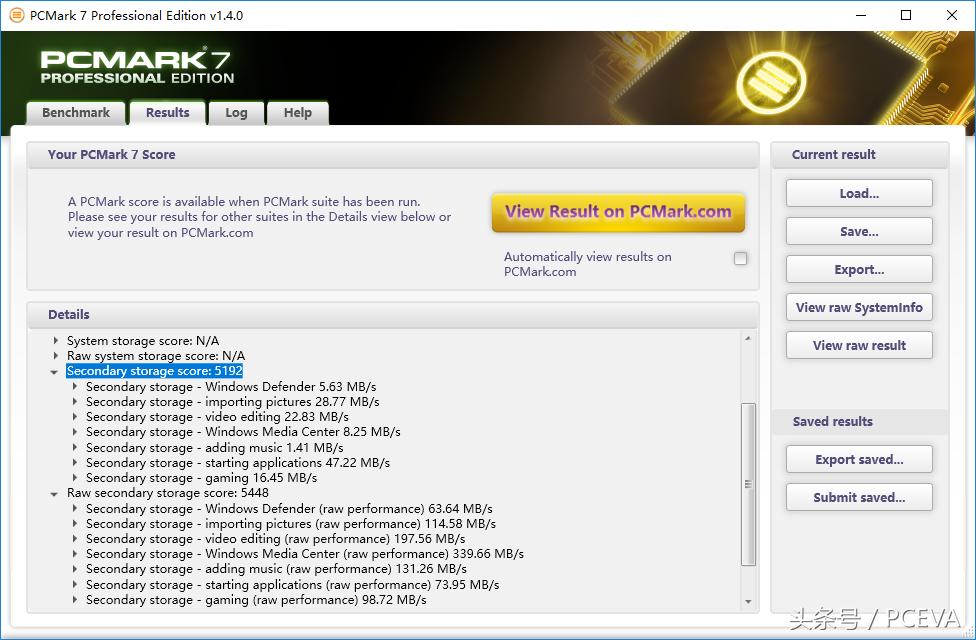Enable automatically view results on PCMark.com
The width and height of the screenshot is (976, 640).
[x=740, y=258]
